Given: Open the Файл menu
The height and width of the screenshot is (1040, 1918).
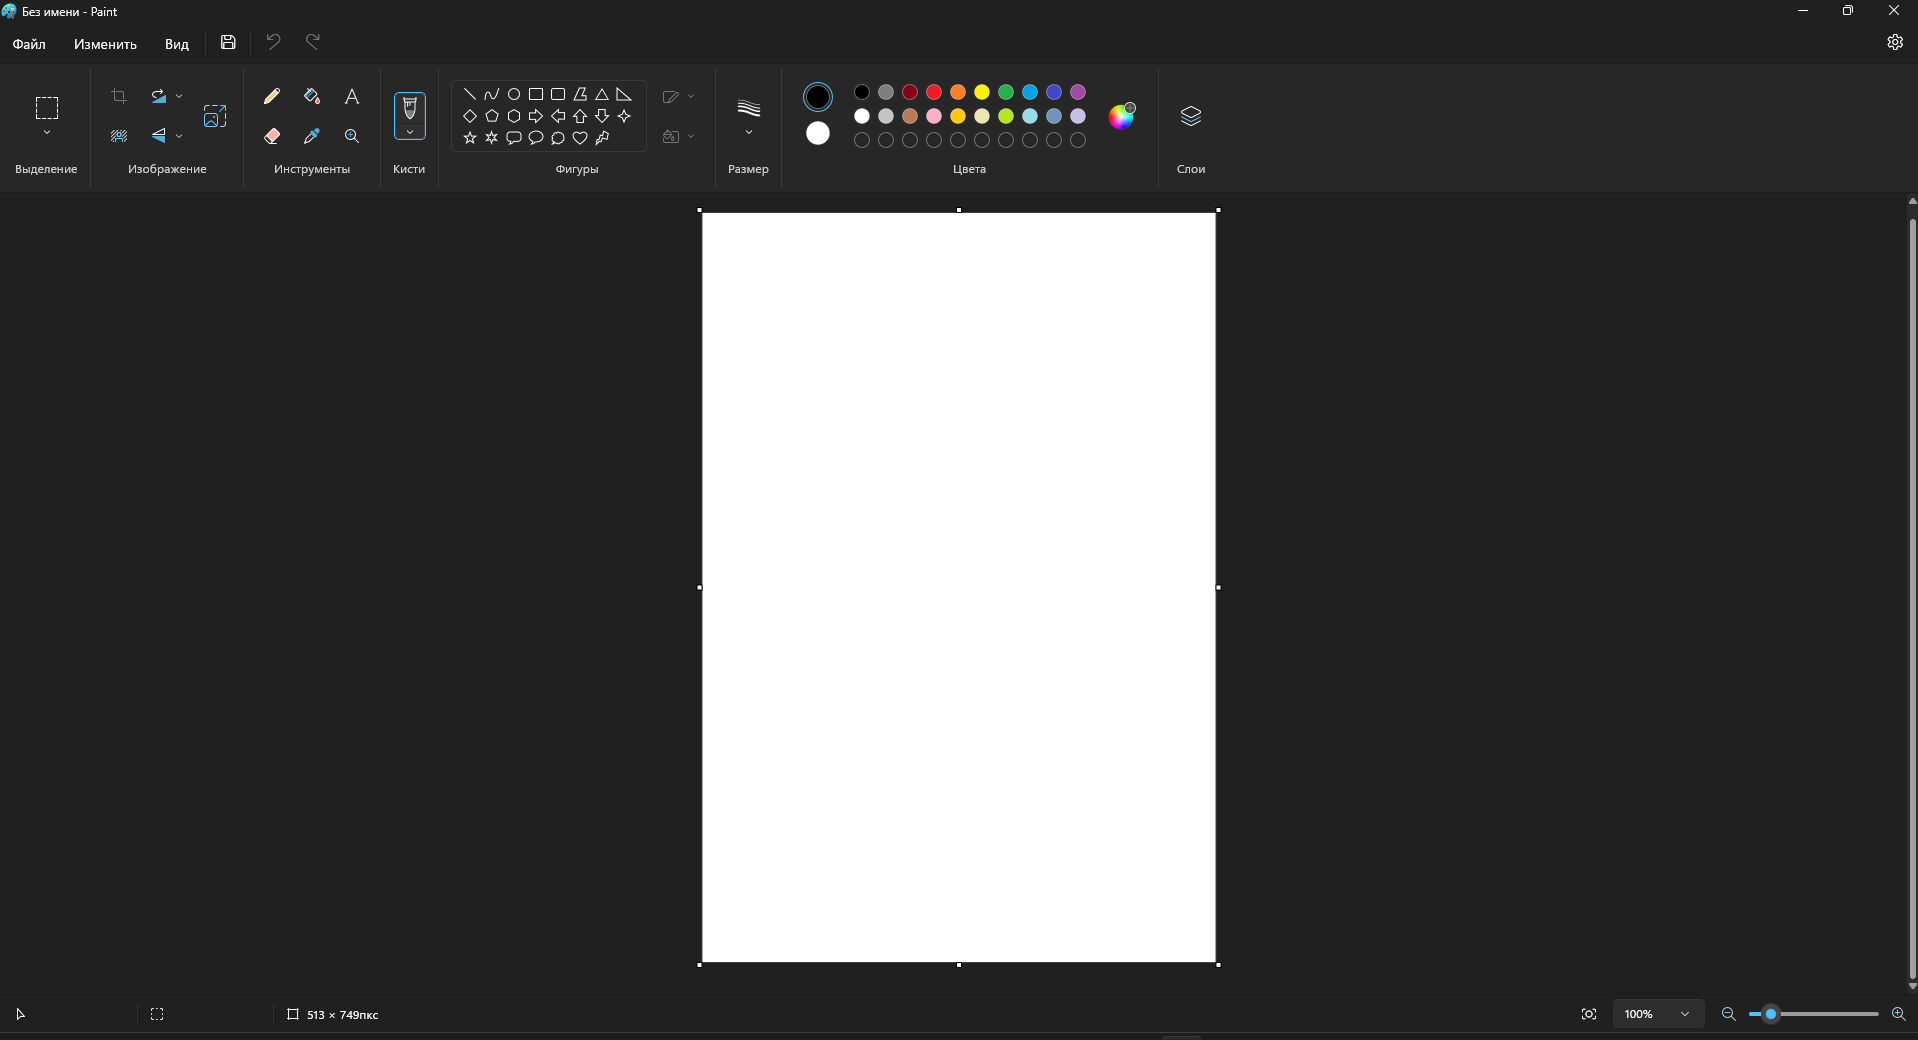Looking at the screenshot, I should pyautogui.click(x=29, y=44).
